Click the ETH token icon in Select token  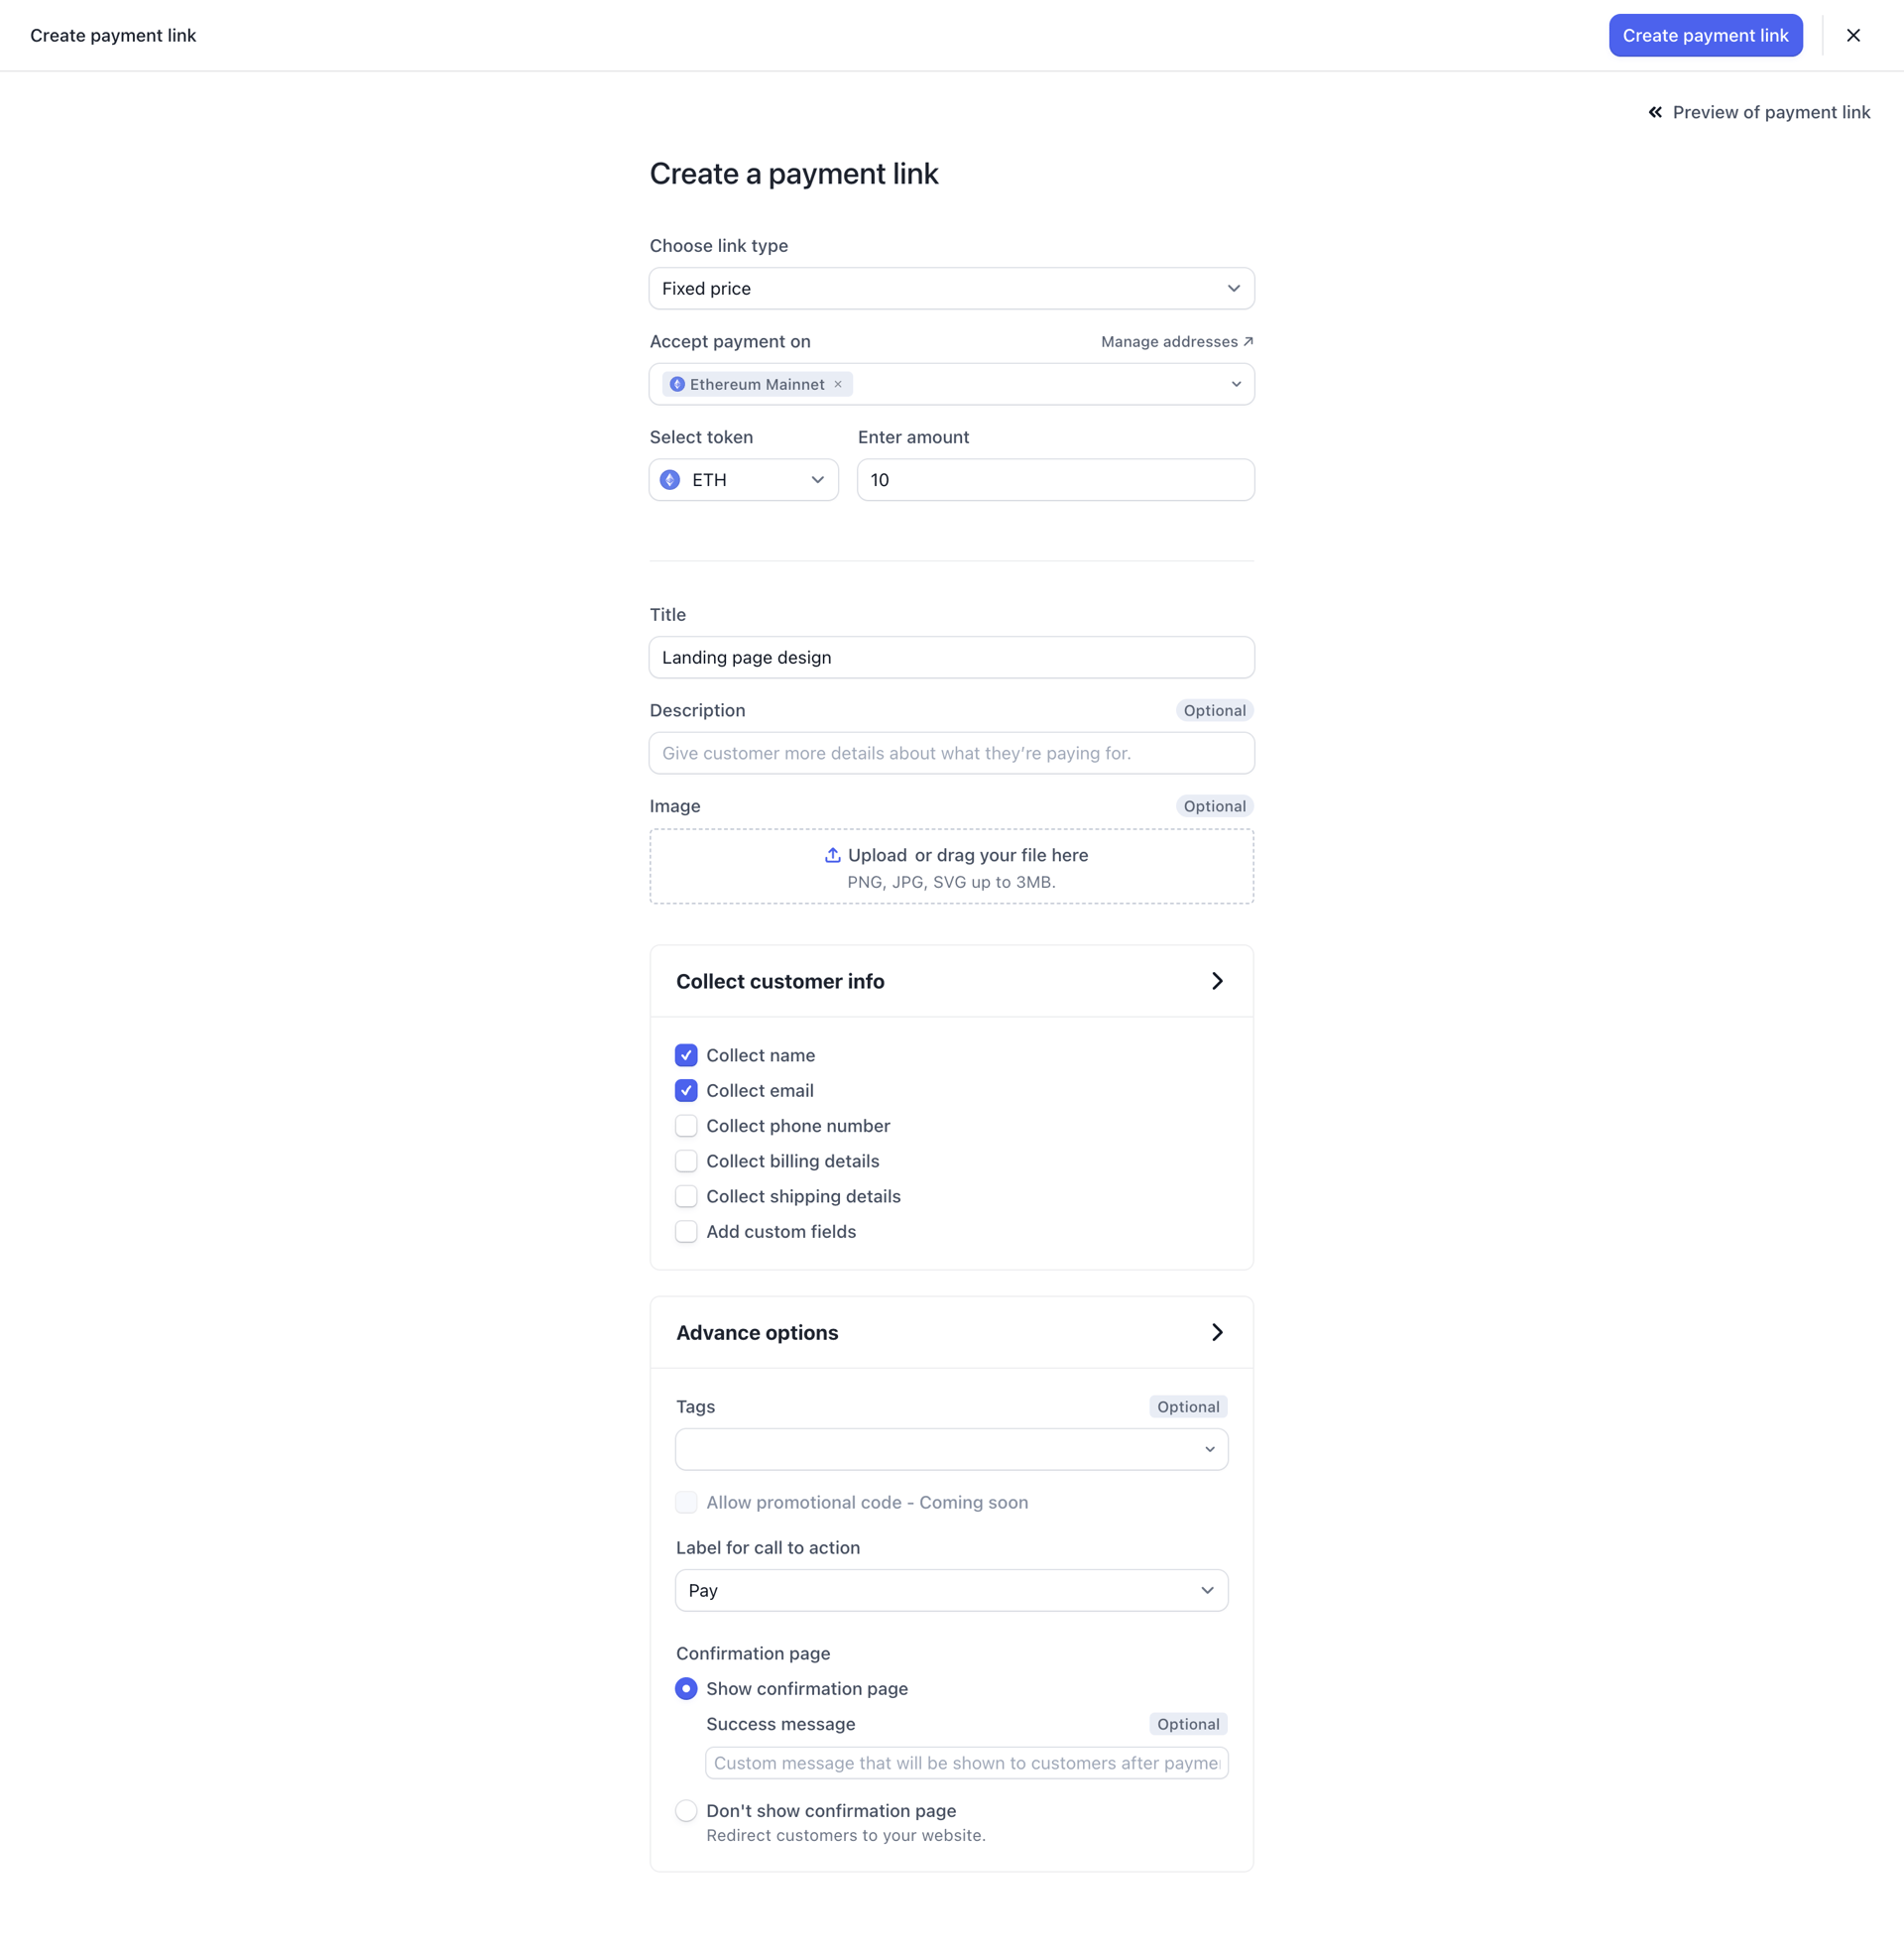pos(671,479)
